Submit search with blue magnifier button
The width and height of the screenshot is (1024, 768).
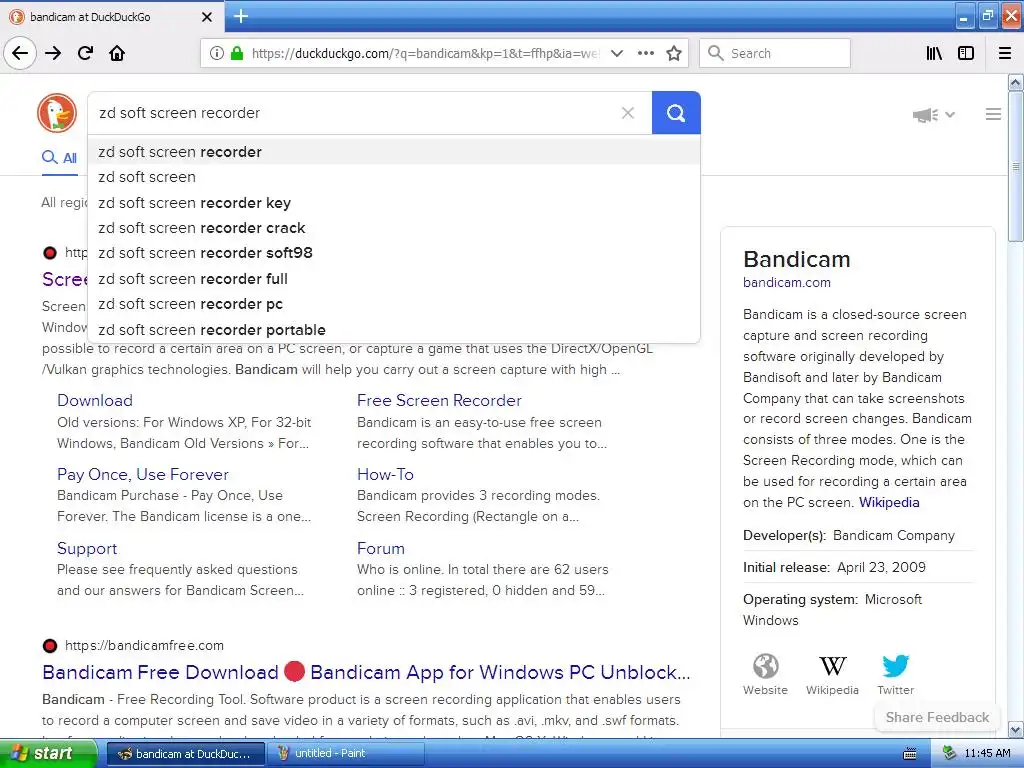676,113
